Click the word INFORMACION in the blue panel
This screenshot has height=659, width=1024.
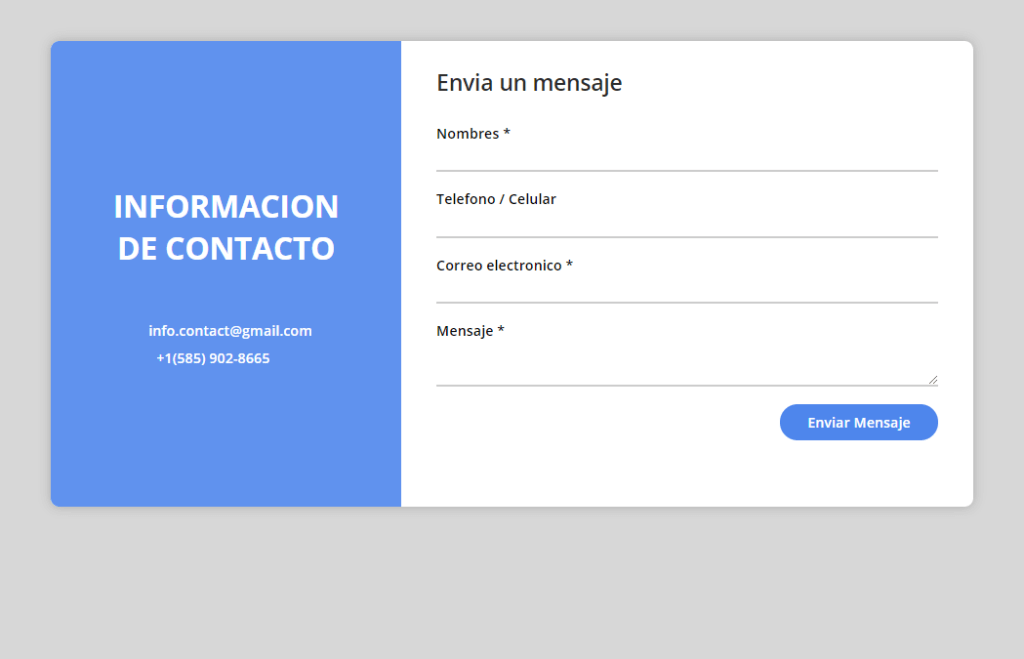pyautogui.click(x=226, y=207)
